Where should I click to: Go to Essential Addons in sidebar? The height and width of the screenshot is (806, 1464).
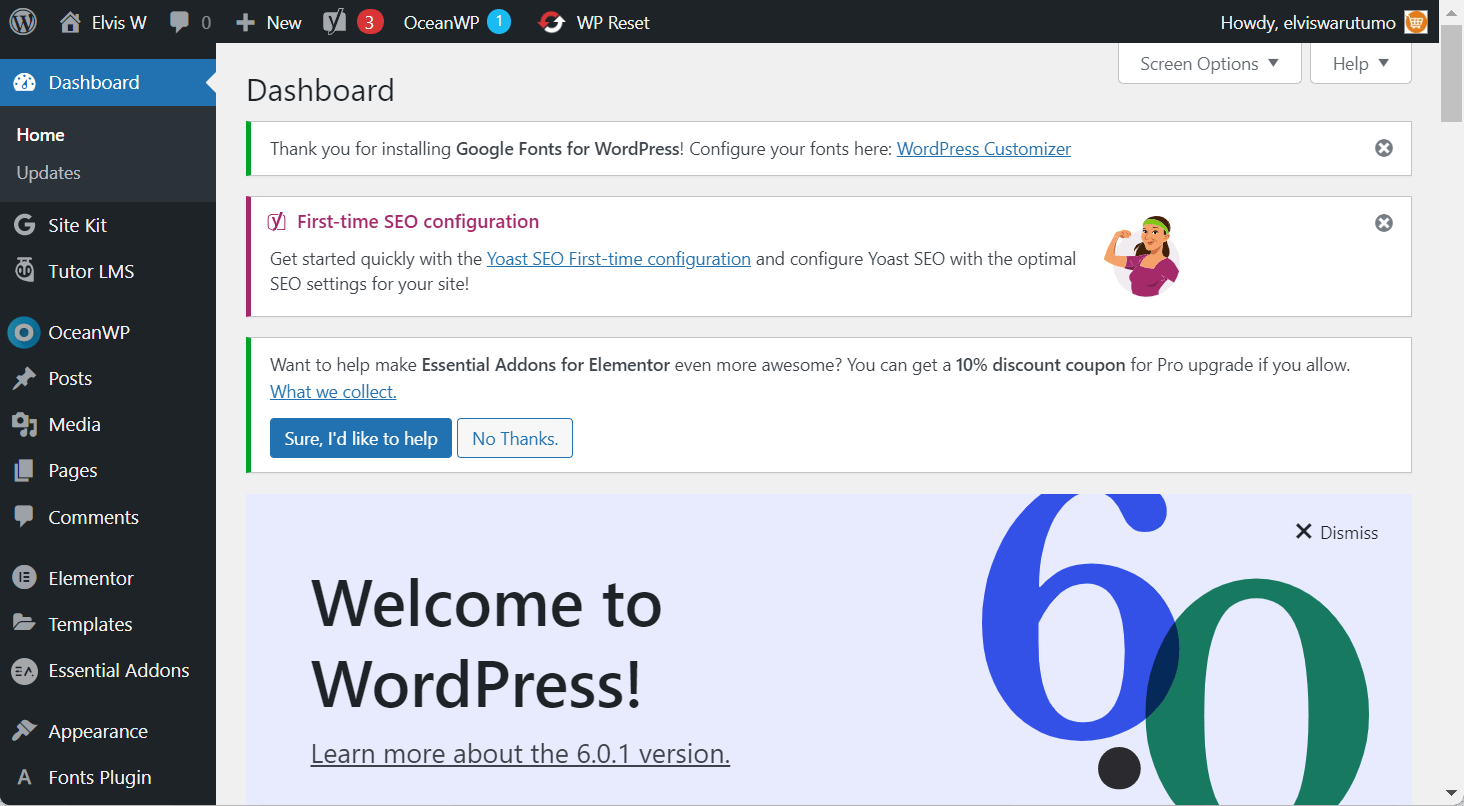118,670
